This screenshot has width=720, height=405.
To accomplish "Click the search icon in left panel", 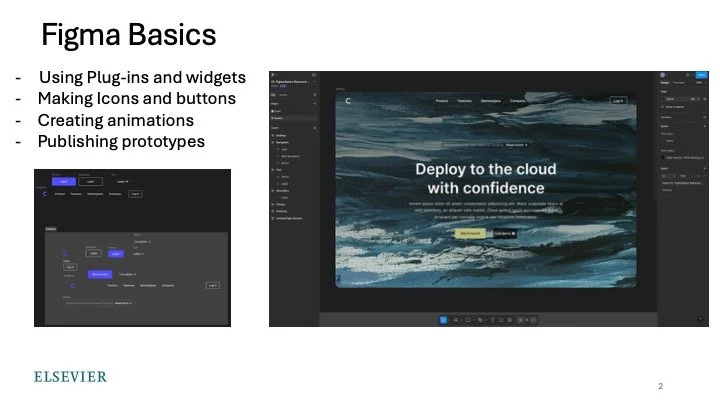I will coord(315,95).
